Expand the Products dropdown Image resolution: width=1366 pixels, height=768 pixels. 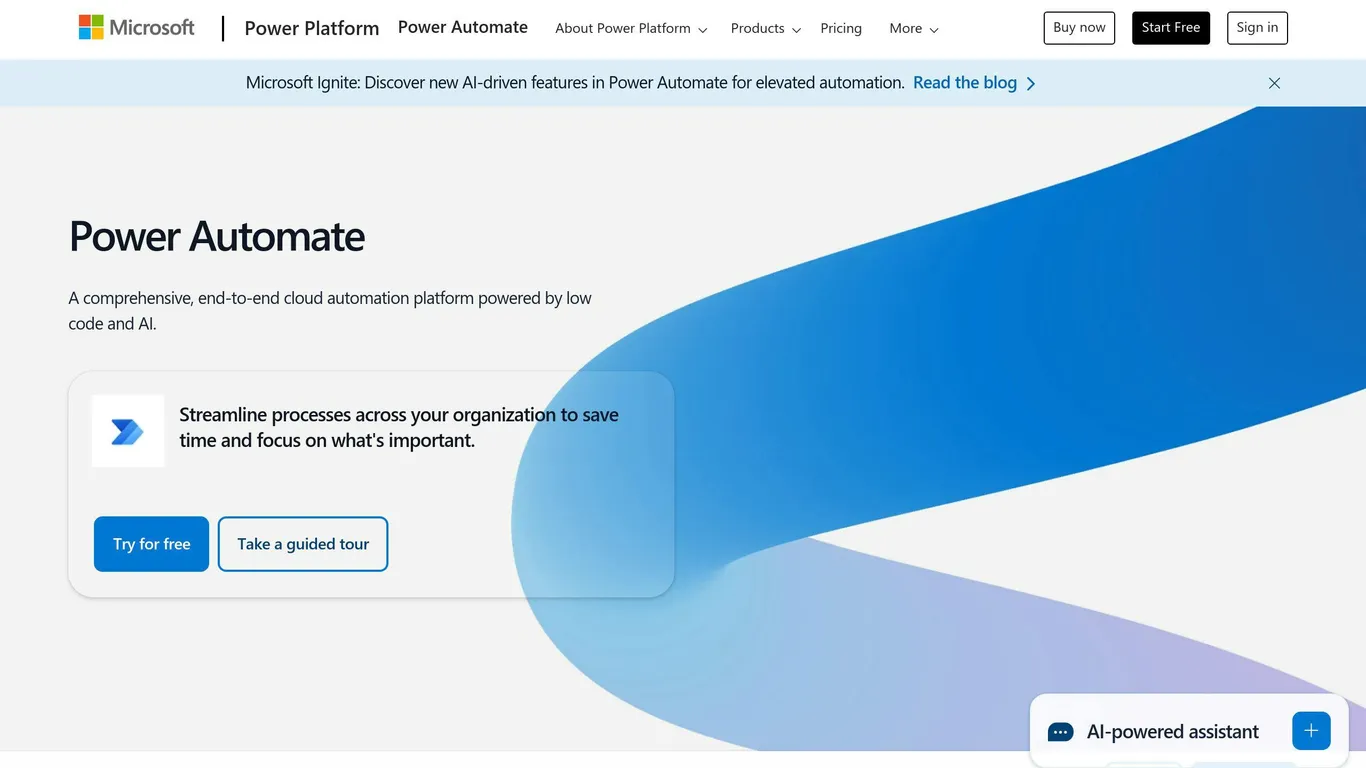(766, 28)
